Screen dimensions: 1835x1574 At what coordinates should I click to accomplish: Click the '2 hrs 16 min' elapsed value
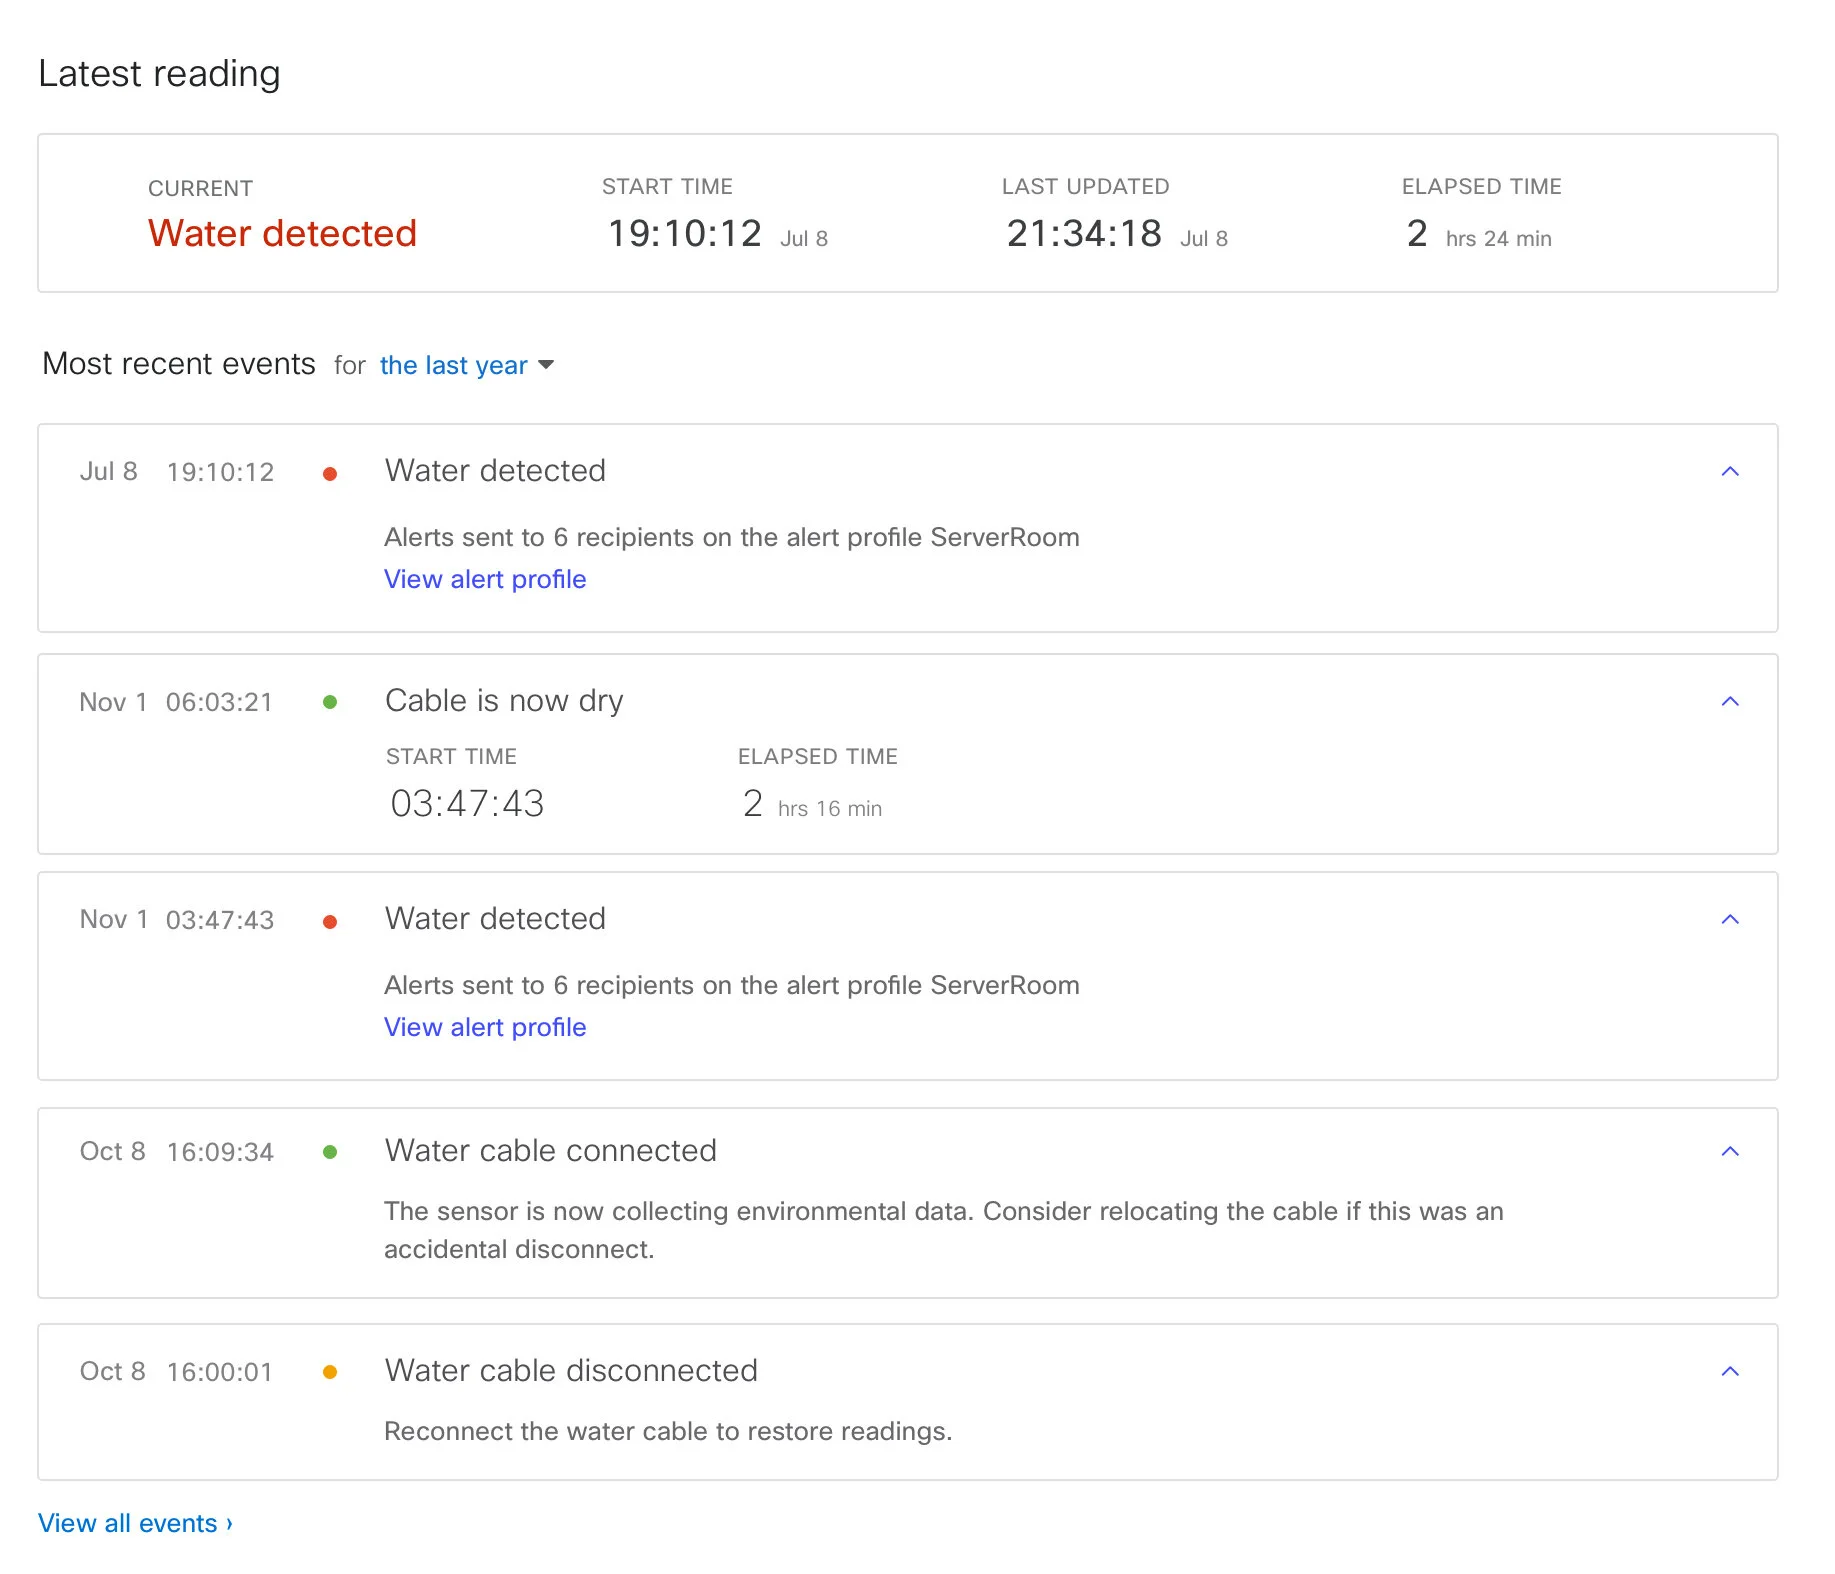(812, 804)
